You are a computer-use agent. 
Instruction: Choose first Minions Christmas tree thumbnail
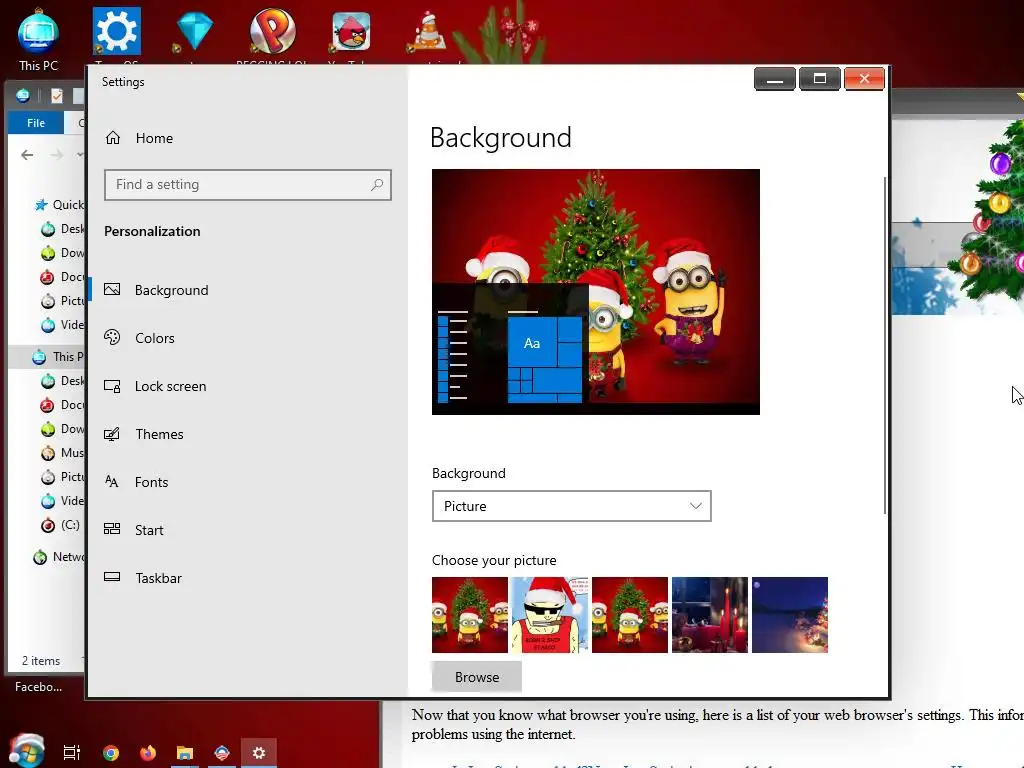pos(470,615)
